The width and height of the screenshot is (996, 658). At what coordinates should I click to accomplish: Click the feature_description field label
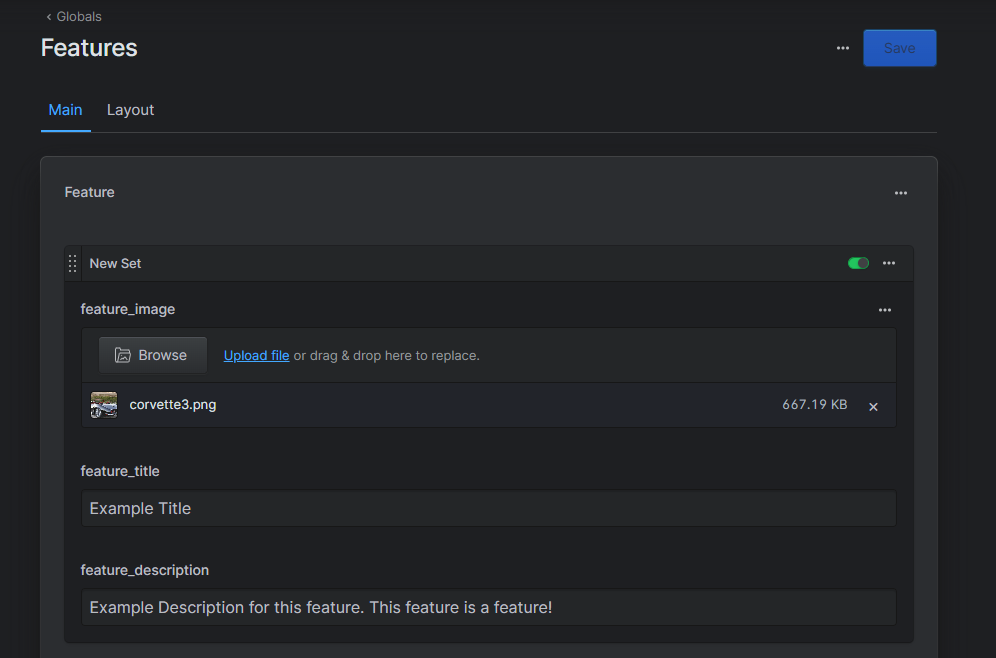[145, 570]
